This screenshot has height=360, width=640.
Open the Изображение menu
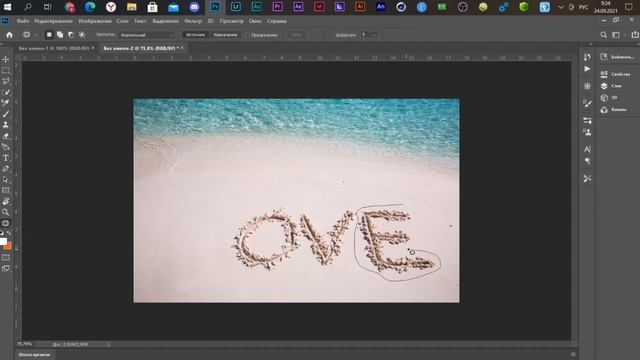coord(95,21)
